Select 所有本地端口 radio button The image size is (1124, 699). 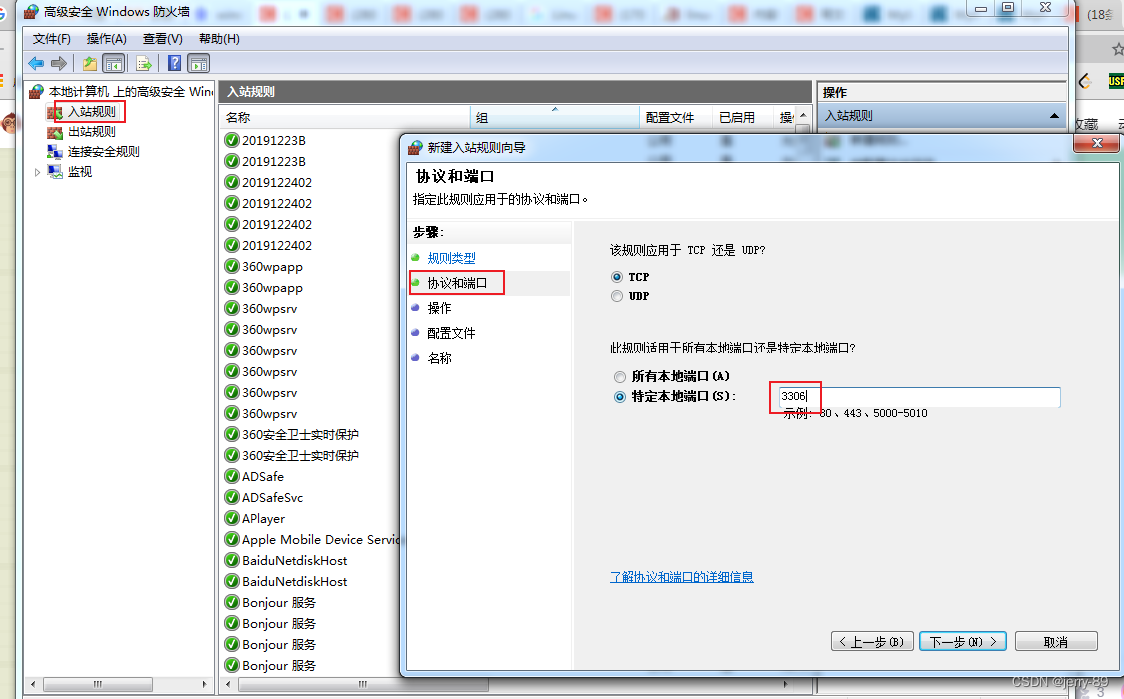click(619, 376)
